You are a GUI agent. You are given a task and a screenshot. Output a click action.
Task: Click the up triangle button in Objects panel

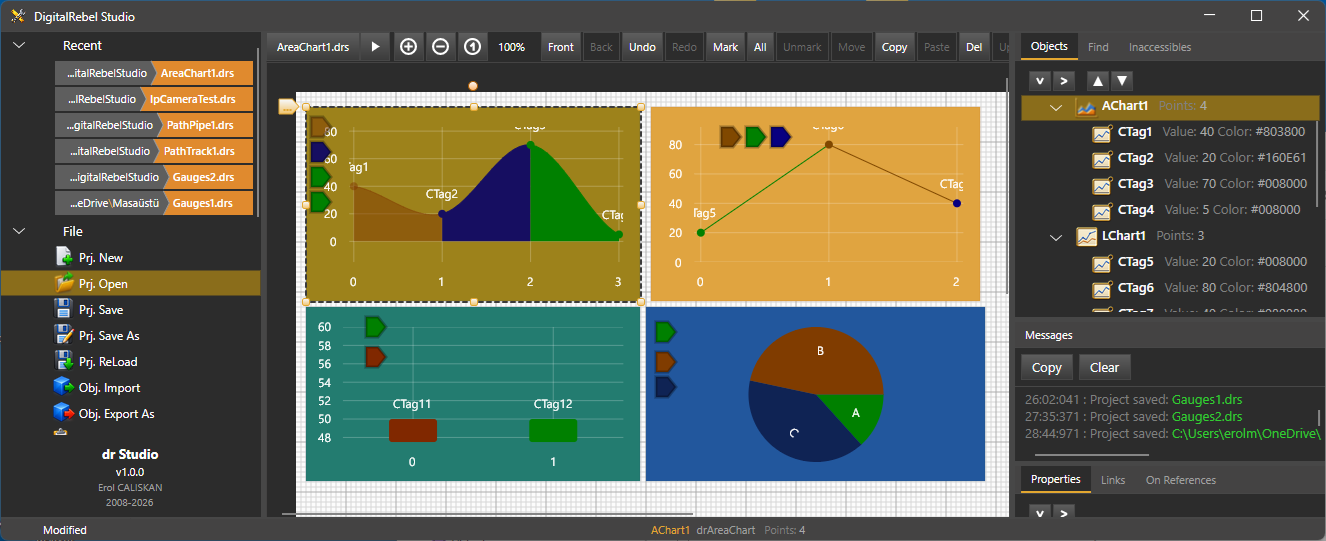click(1098, 81)
